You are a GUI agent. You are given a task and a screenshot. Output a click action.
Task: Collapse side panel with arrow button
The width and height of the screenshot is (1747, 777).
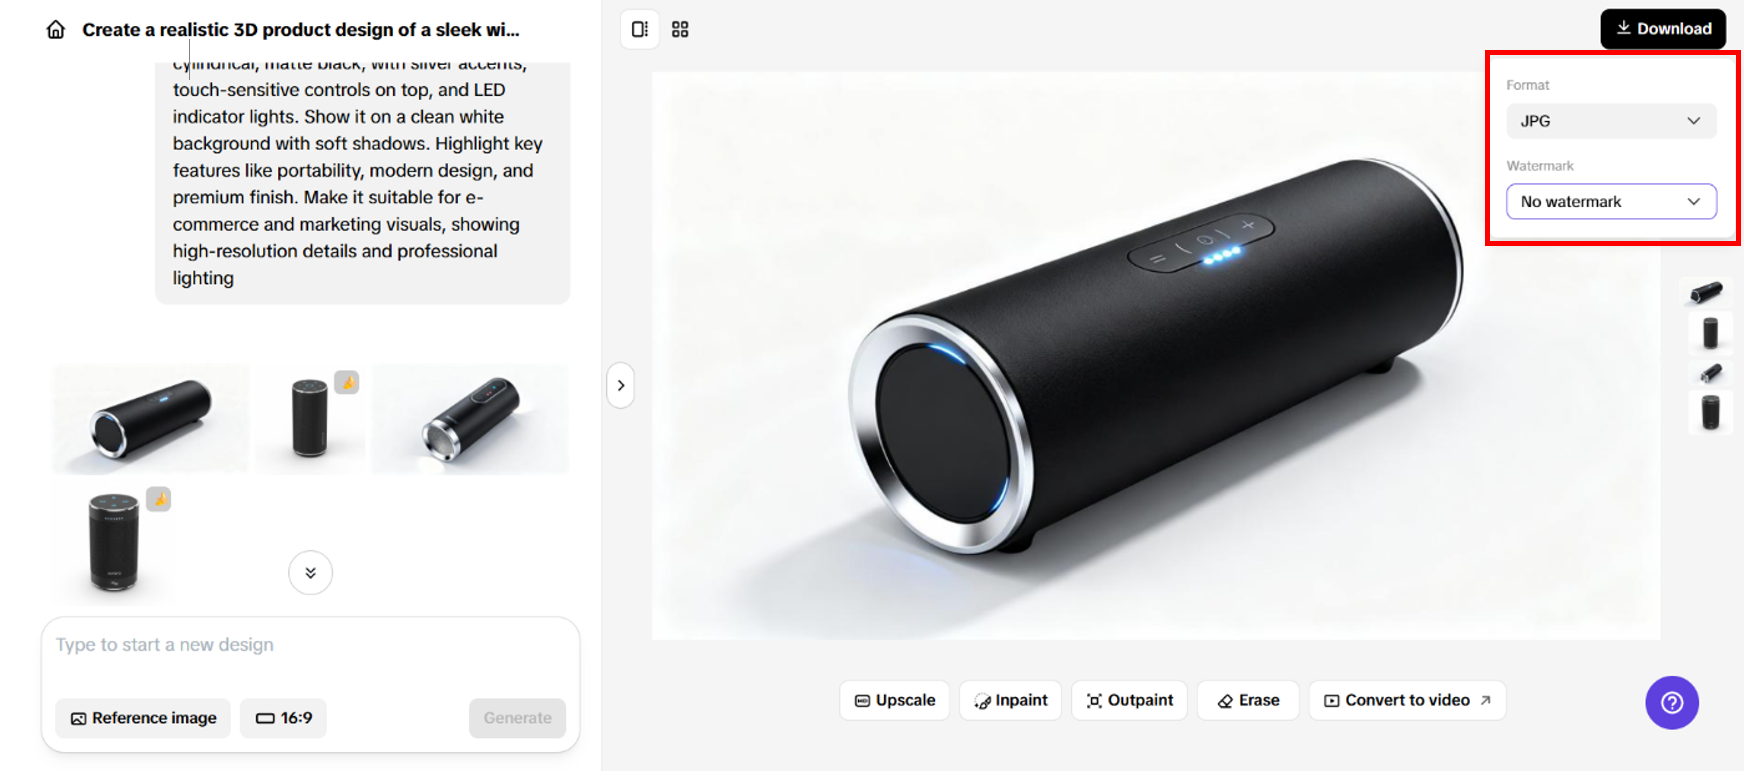tap(621, 386)
